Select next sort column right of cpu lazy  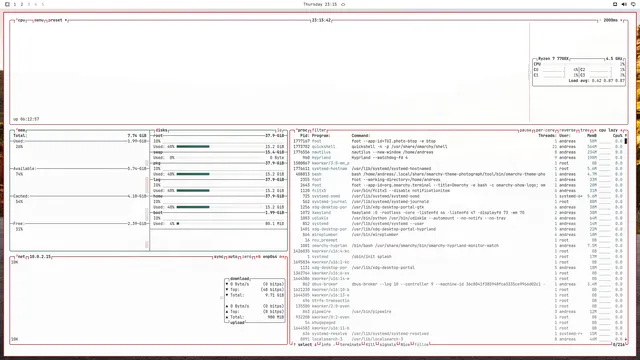point(622,130)
